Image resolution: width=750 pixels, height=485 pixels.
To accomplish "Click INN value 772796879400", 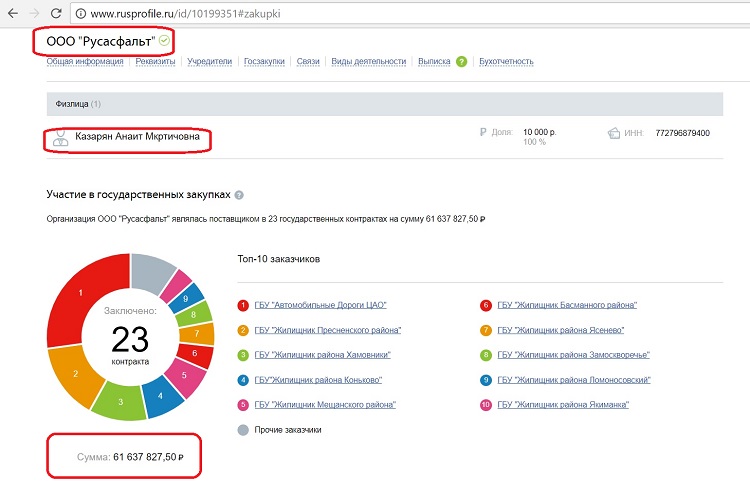I will click(x=683, y=133).
